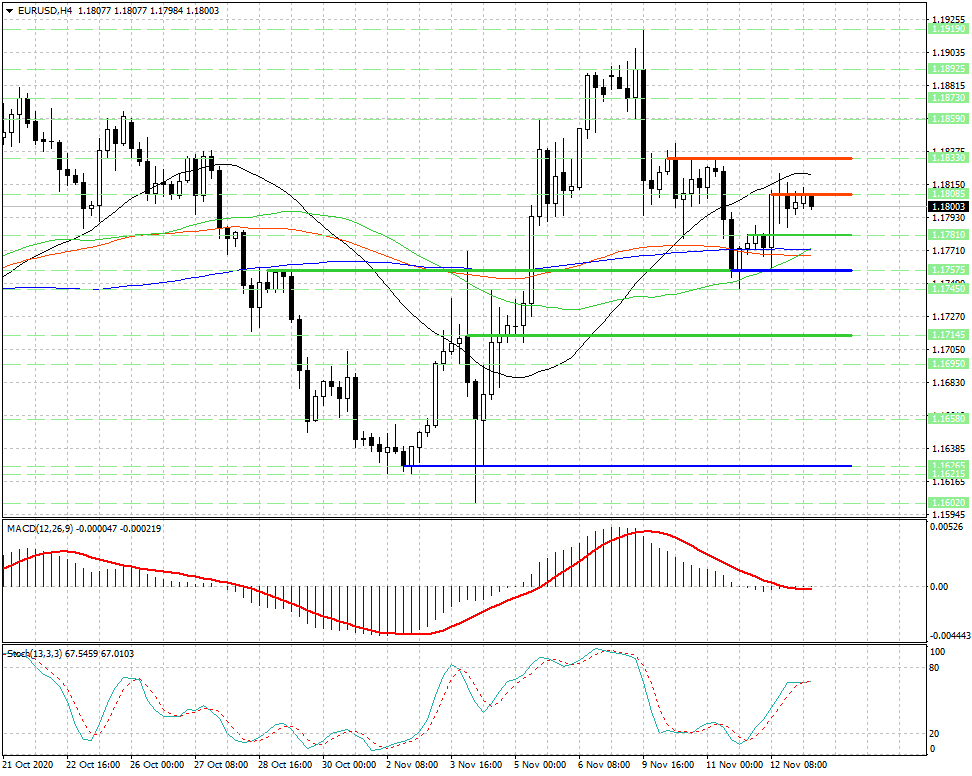Click the green 1.19190 level label
Screen dimensions: 972x776
pos(948,29)
